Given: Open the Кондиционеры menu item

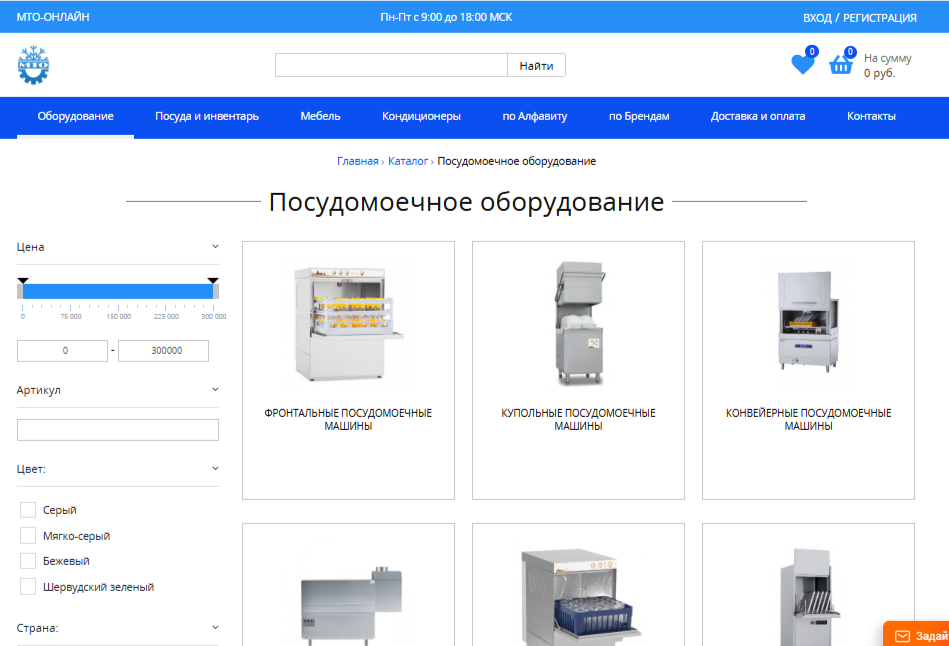Looking at the screenshot, I should click(421, 116).
